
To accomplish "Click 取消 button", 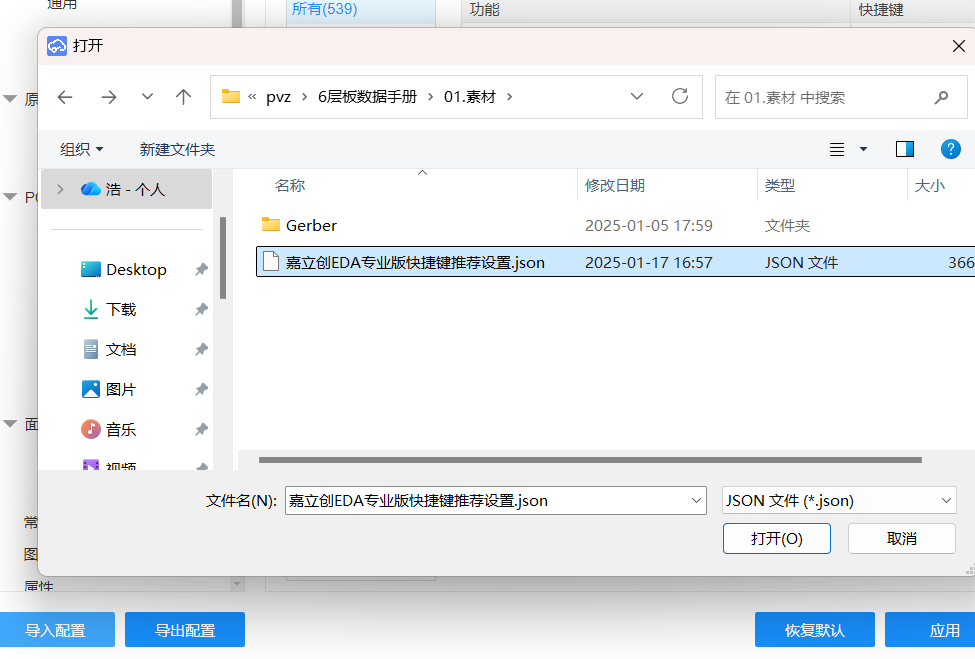I will click(902, 538).
